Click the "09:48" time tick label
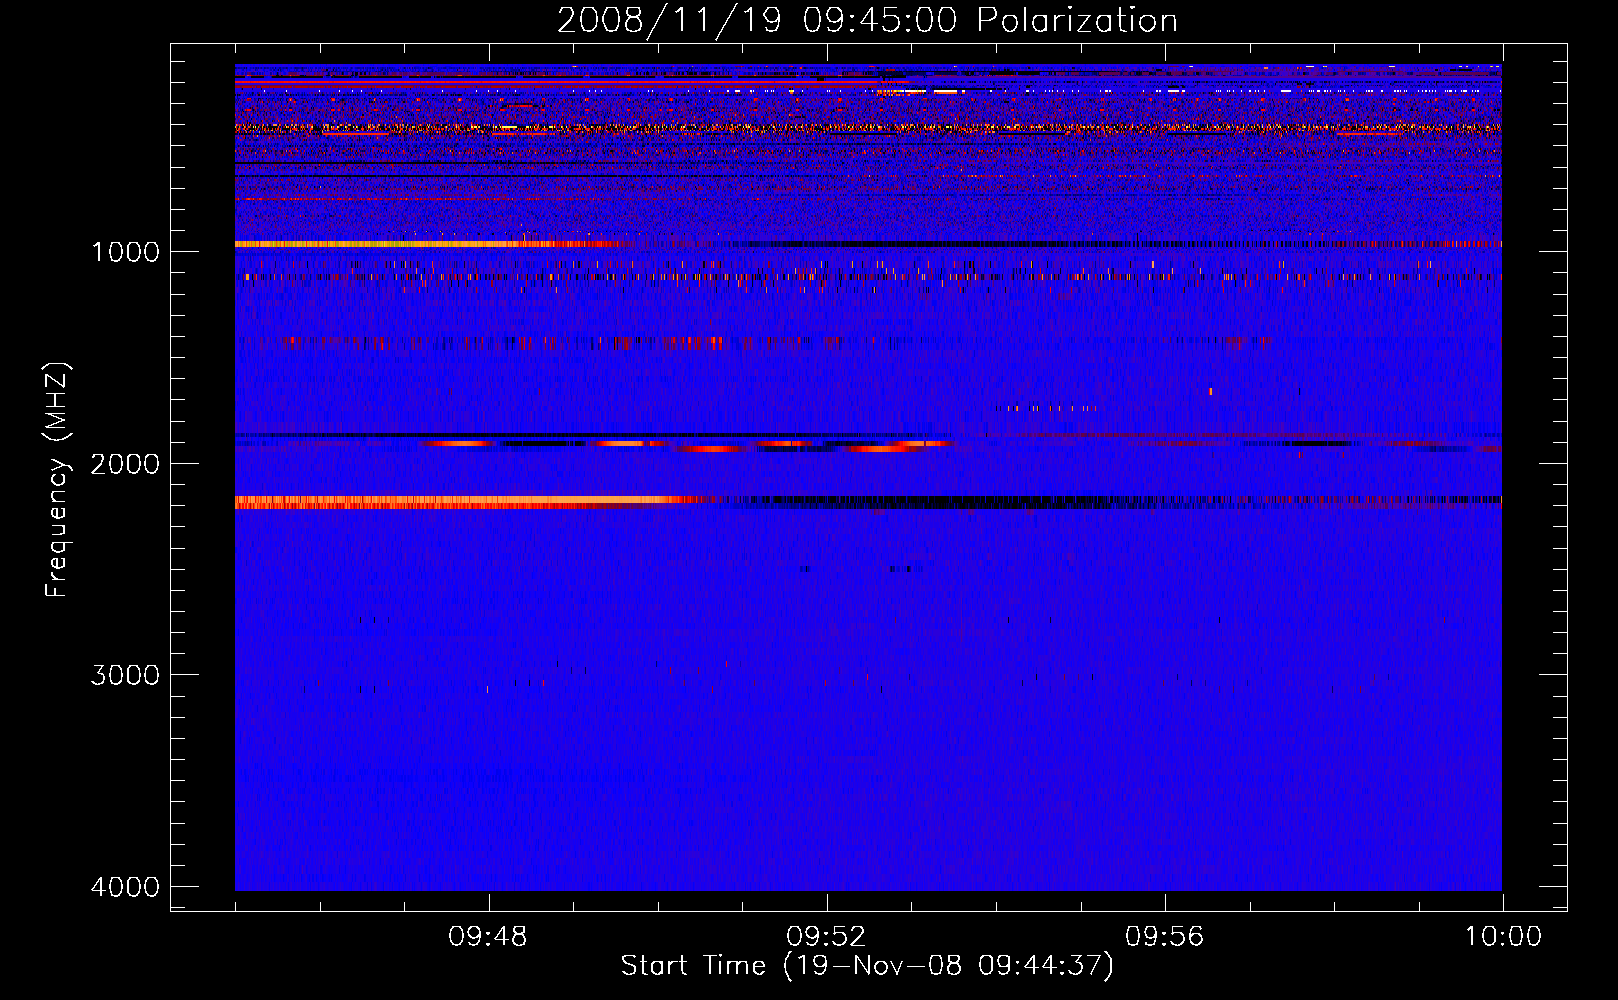 pyautogui.click(x=488, y=937)
